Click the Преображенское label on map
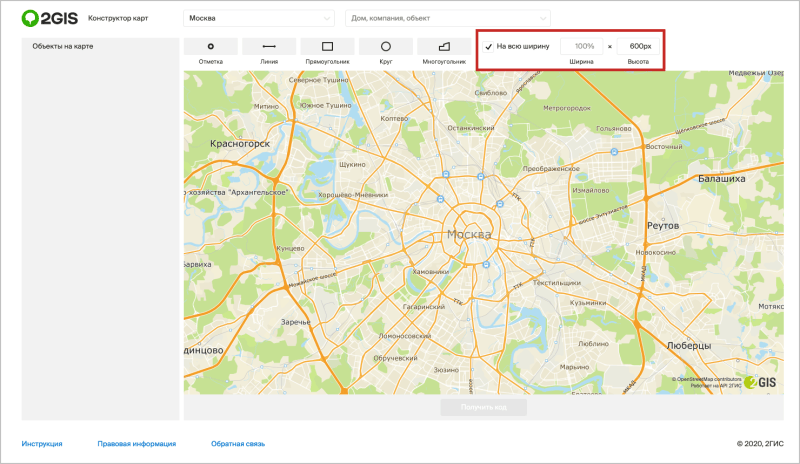800x464 pixels. 551,168
